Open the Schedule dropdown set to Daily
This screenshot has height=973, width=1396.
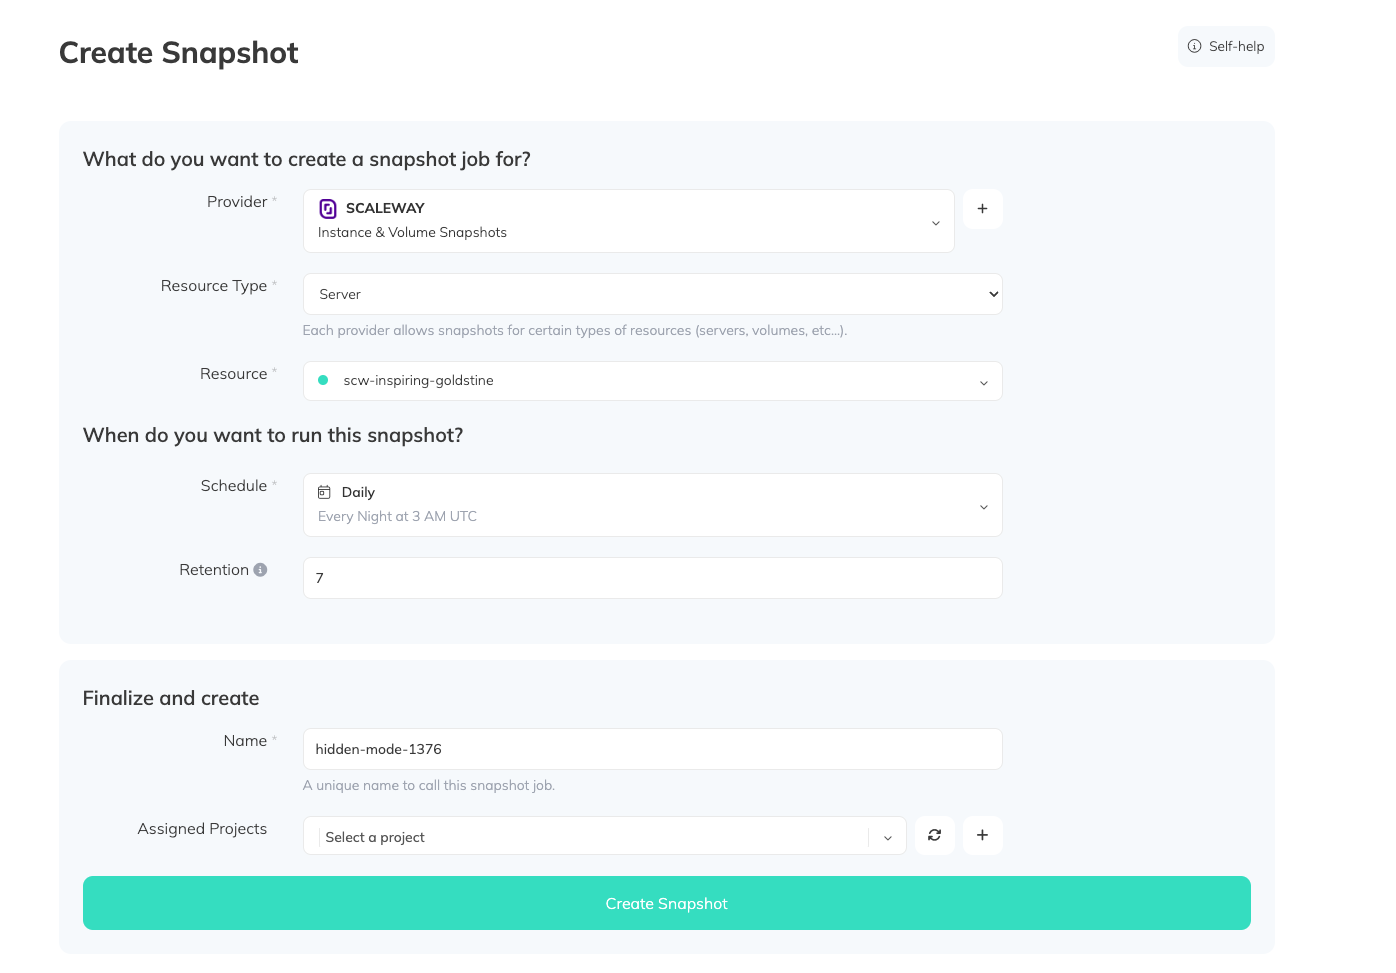click(x=651, y=505)
